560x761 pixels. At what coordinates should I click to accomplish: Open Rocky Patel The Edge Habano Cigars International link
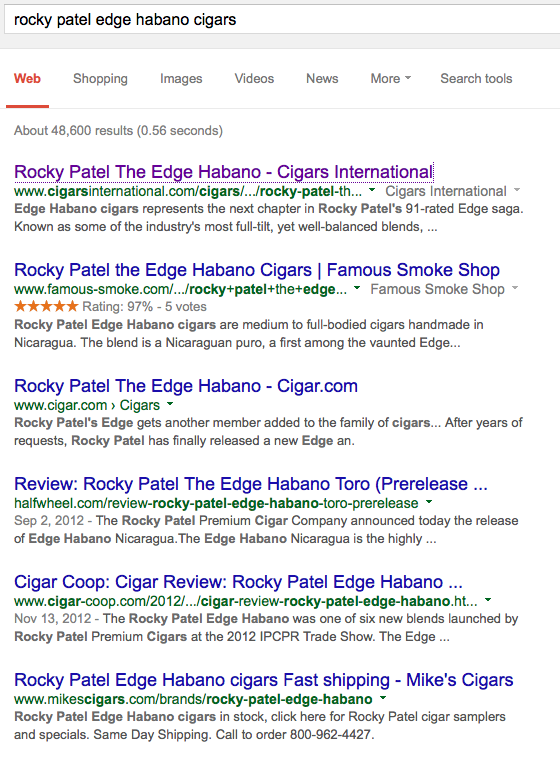pos(224,172)
